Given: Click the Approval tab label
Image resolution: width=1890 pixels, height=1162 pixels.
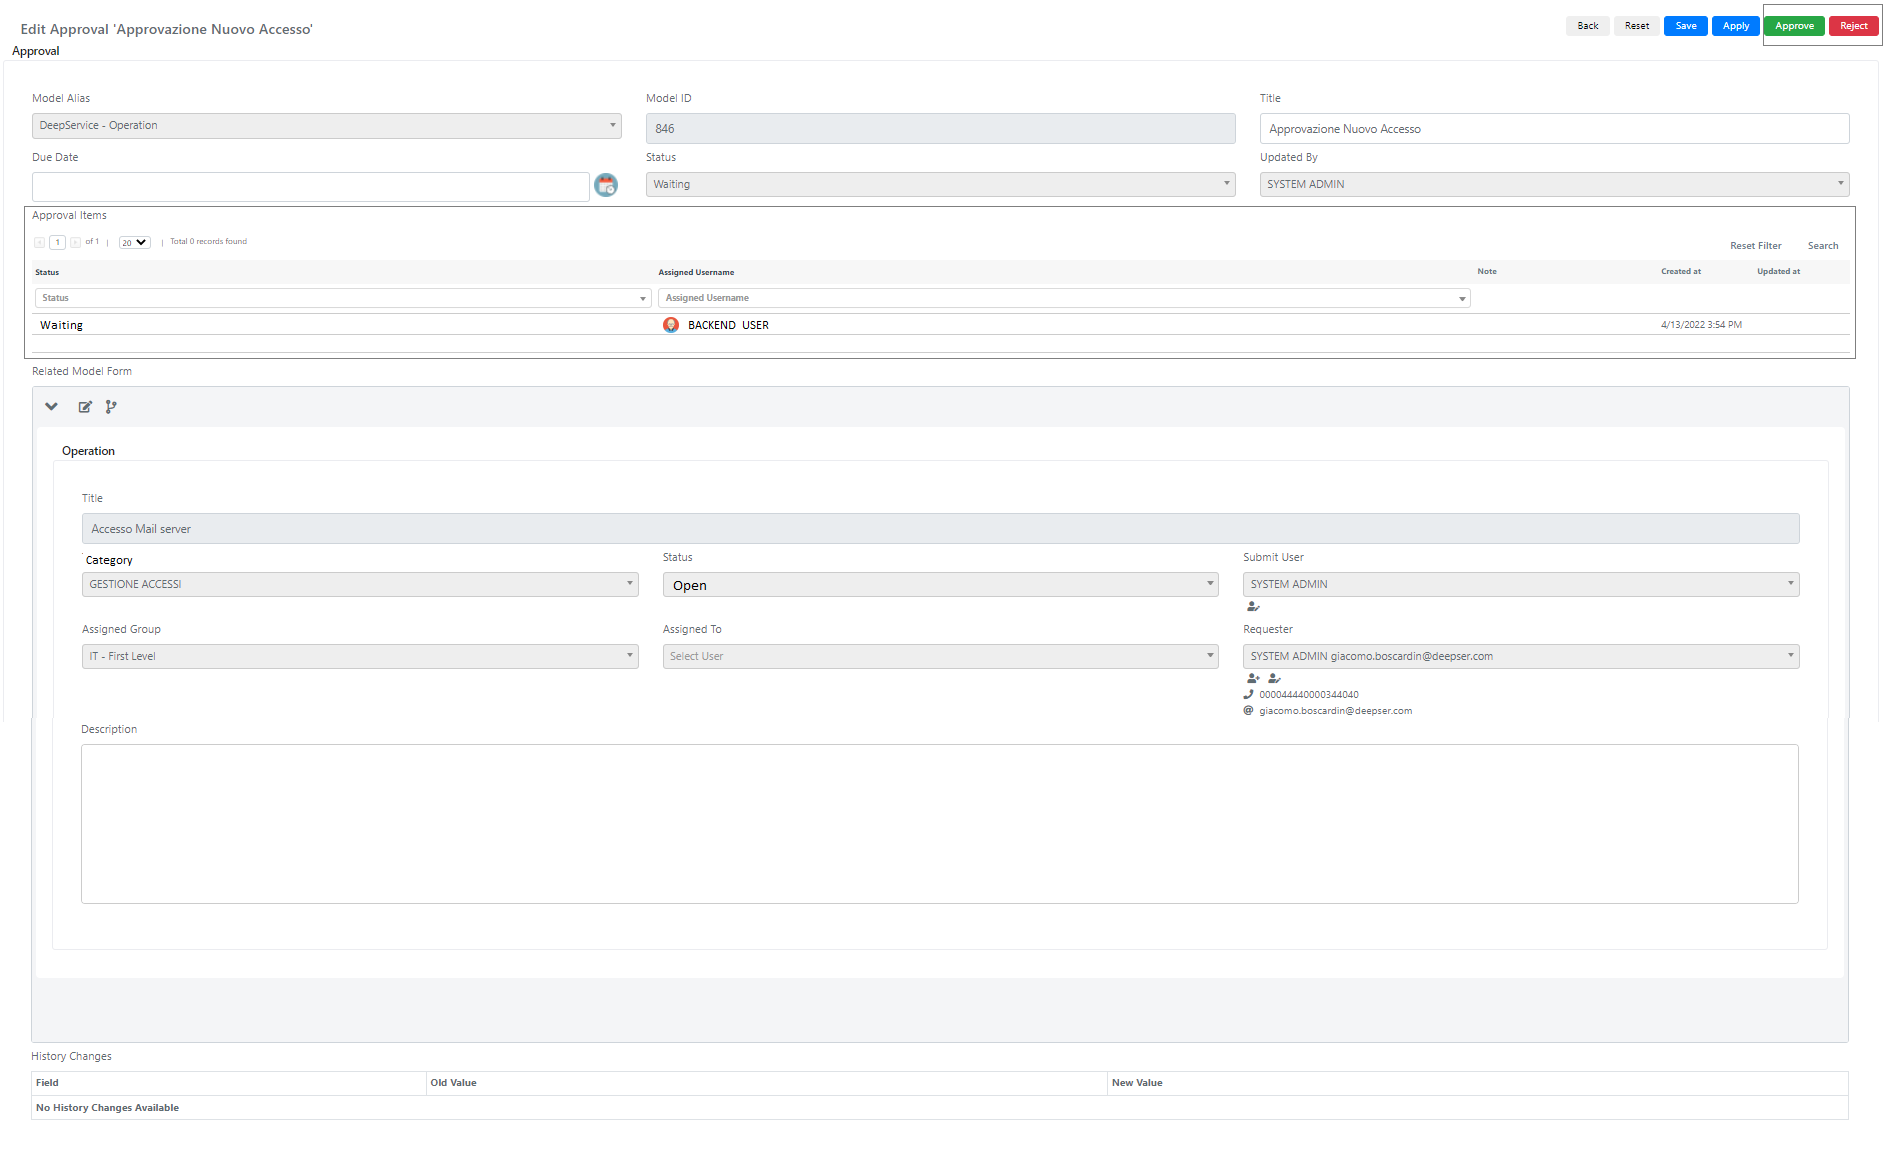Looking at the screenshot, I should click(36, 51).
